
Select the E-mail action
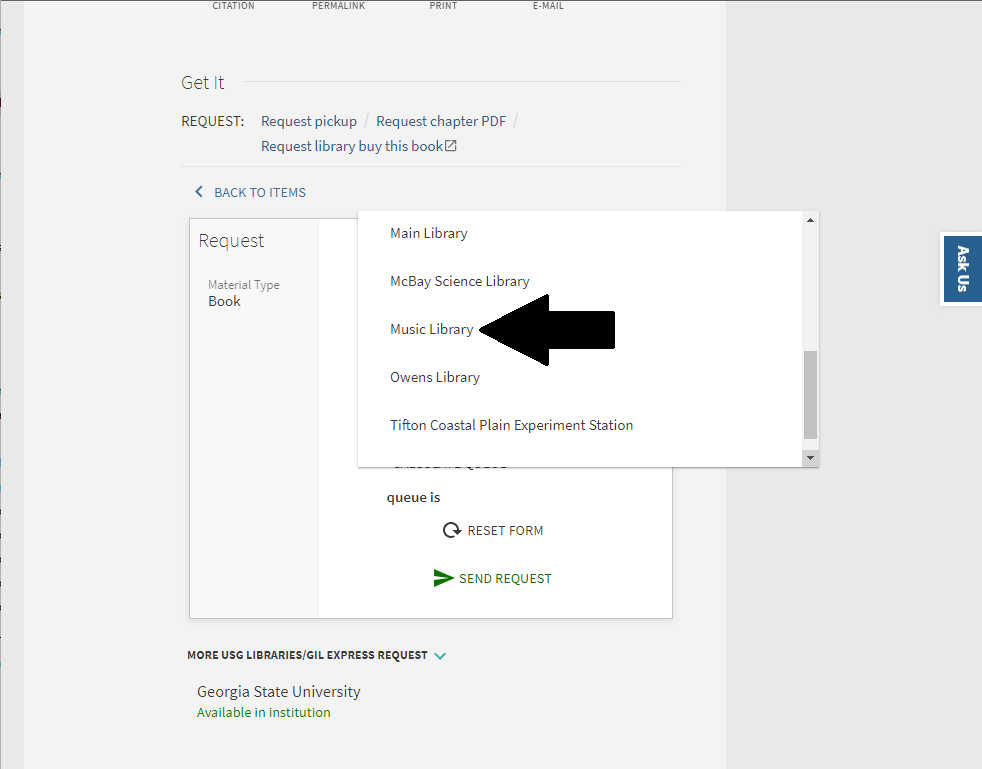coord(548,6)
